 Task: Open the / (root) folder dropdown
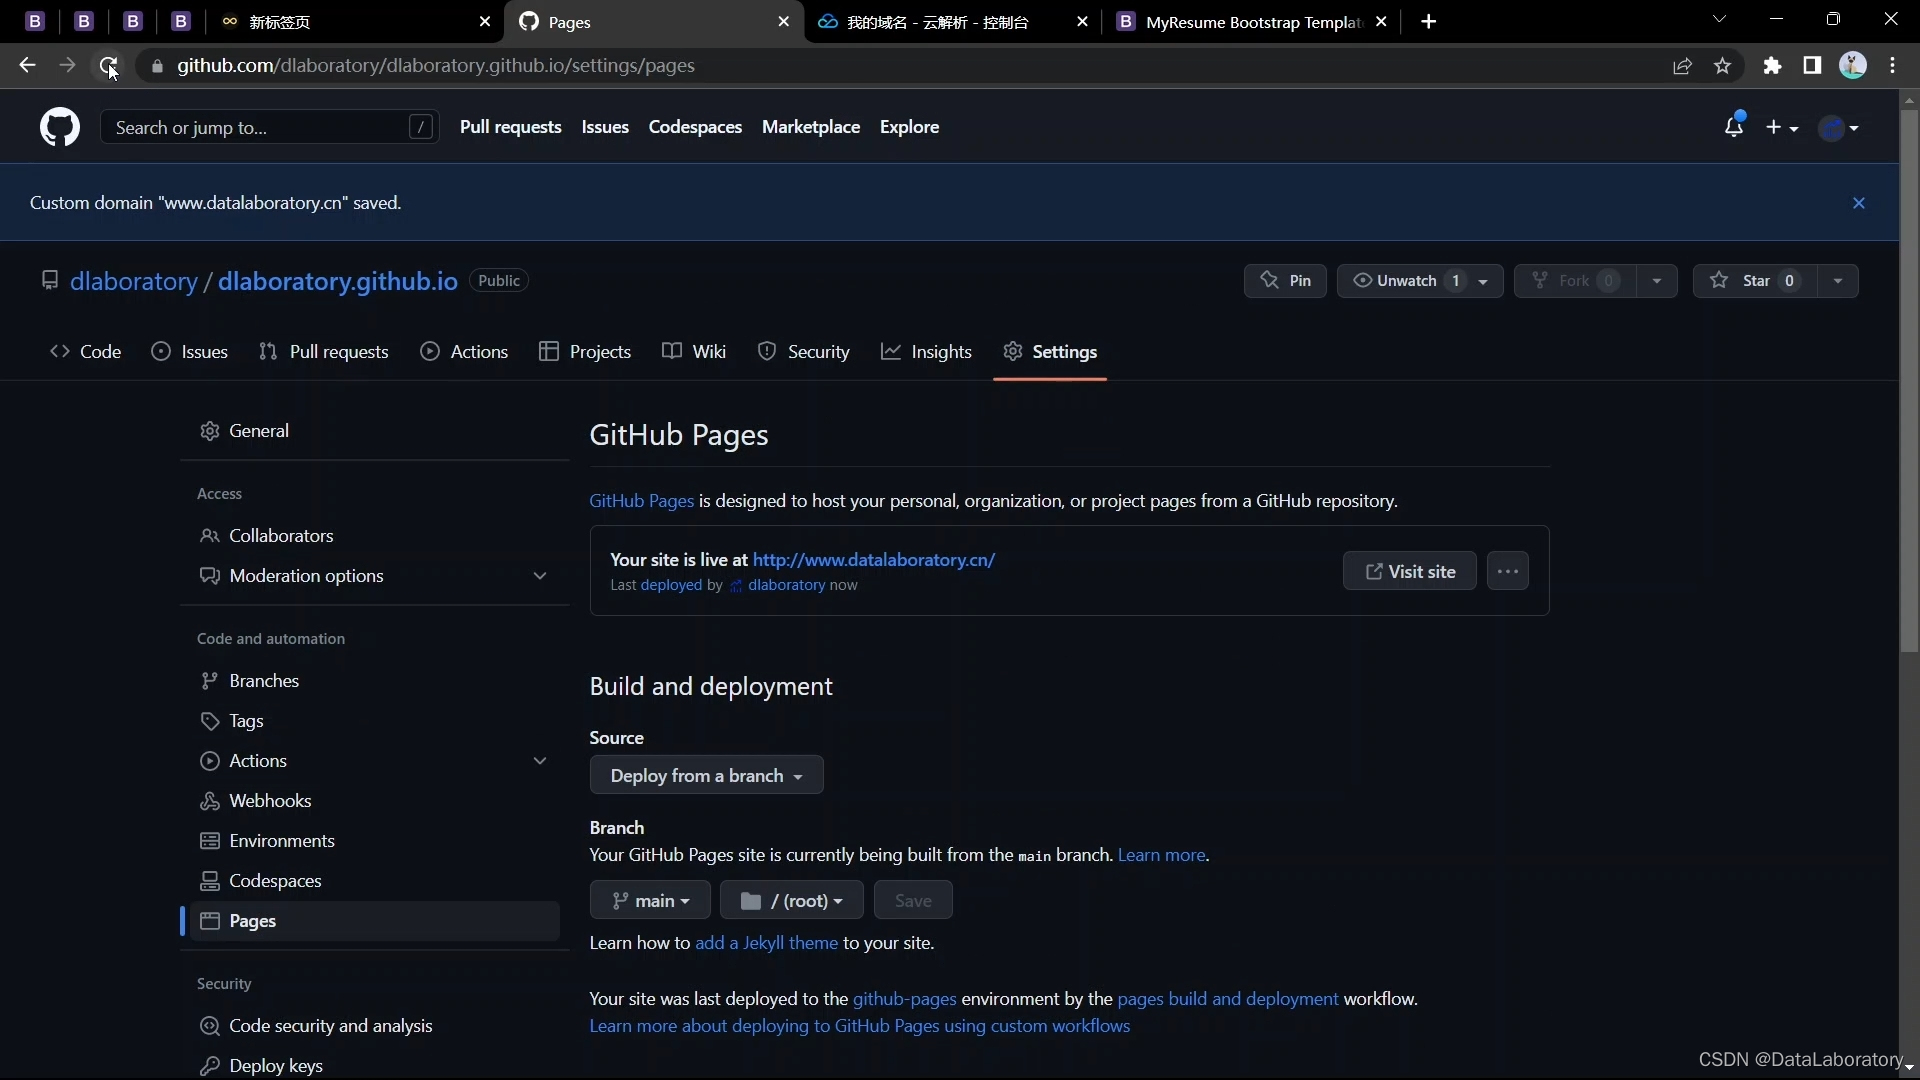[x=791, y=901]
